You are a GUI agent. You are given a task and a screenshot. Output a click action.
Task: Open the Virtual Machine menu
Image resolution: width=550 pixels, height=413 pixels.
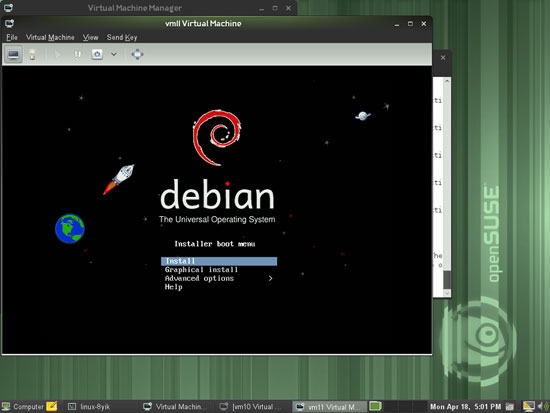pos(50,37)
